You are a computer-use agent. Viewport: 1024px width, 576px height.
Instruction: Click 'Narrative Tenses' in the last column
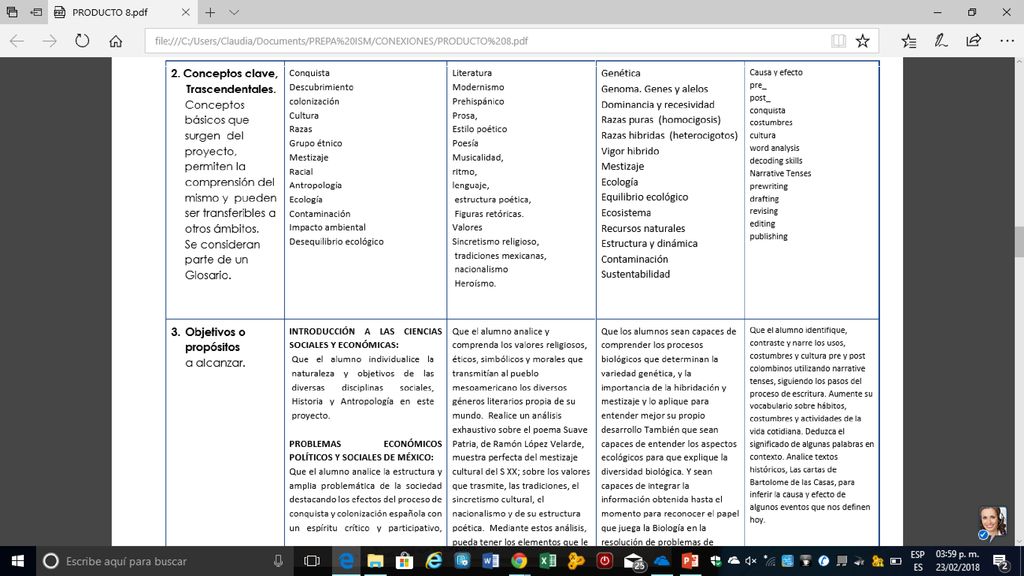[780, 173]
